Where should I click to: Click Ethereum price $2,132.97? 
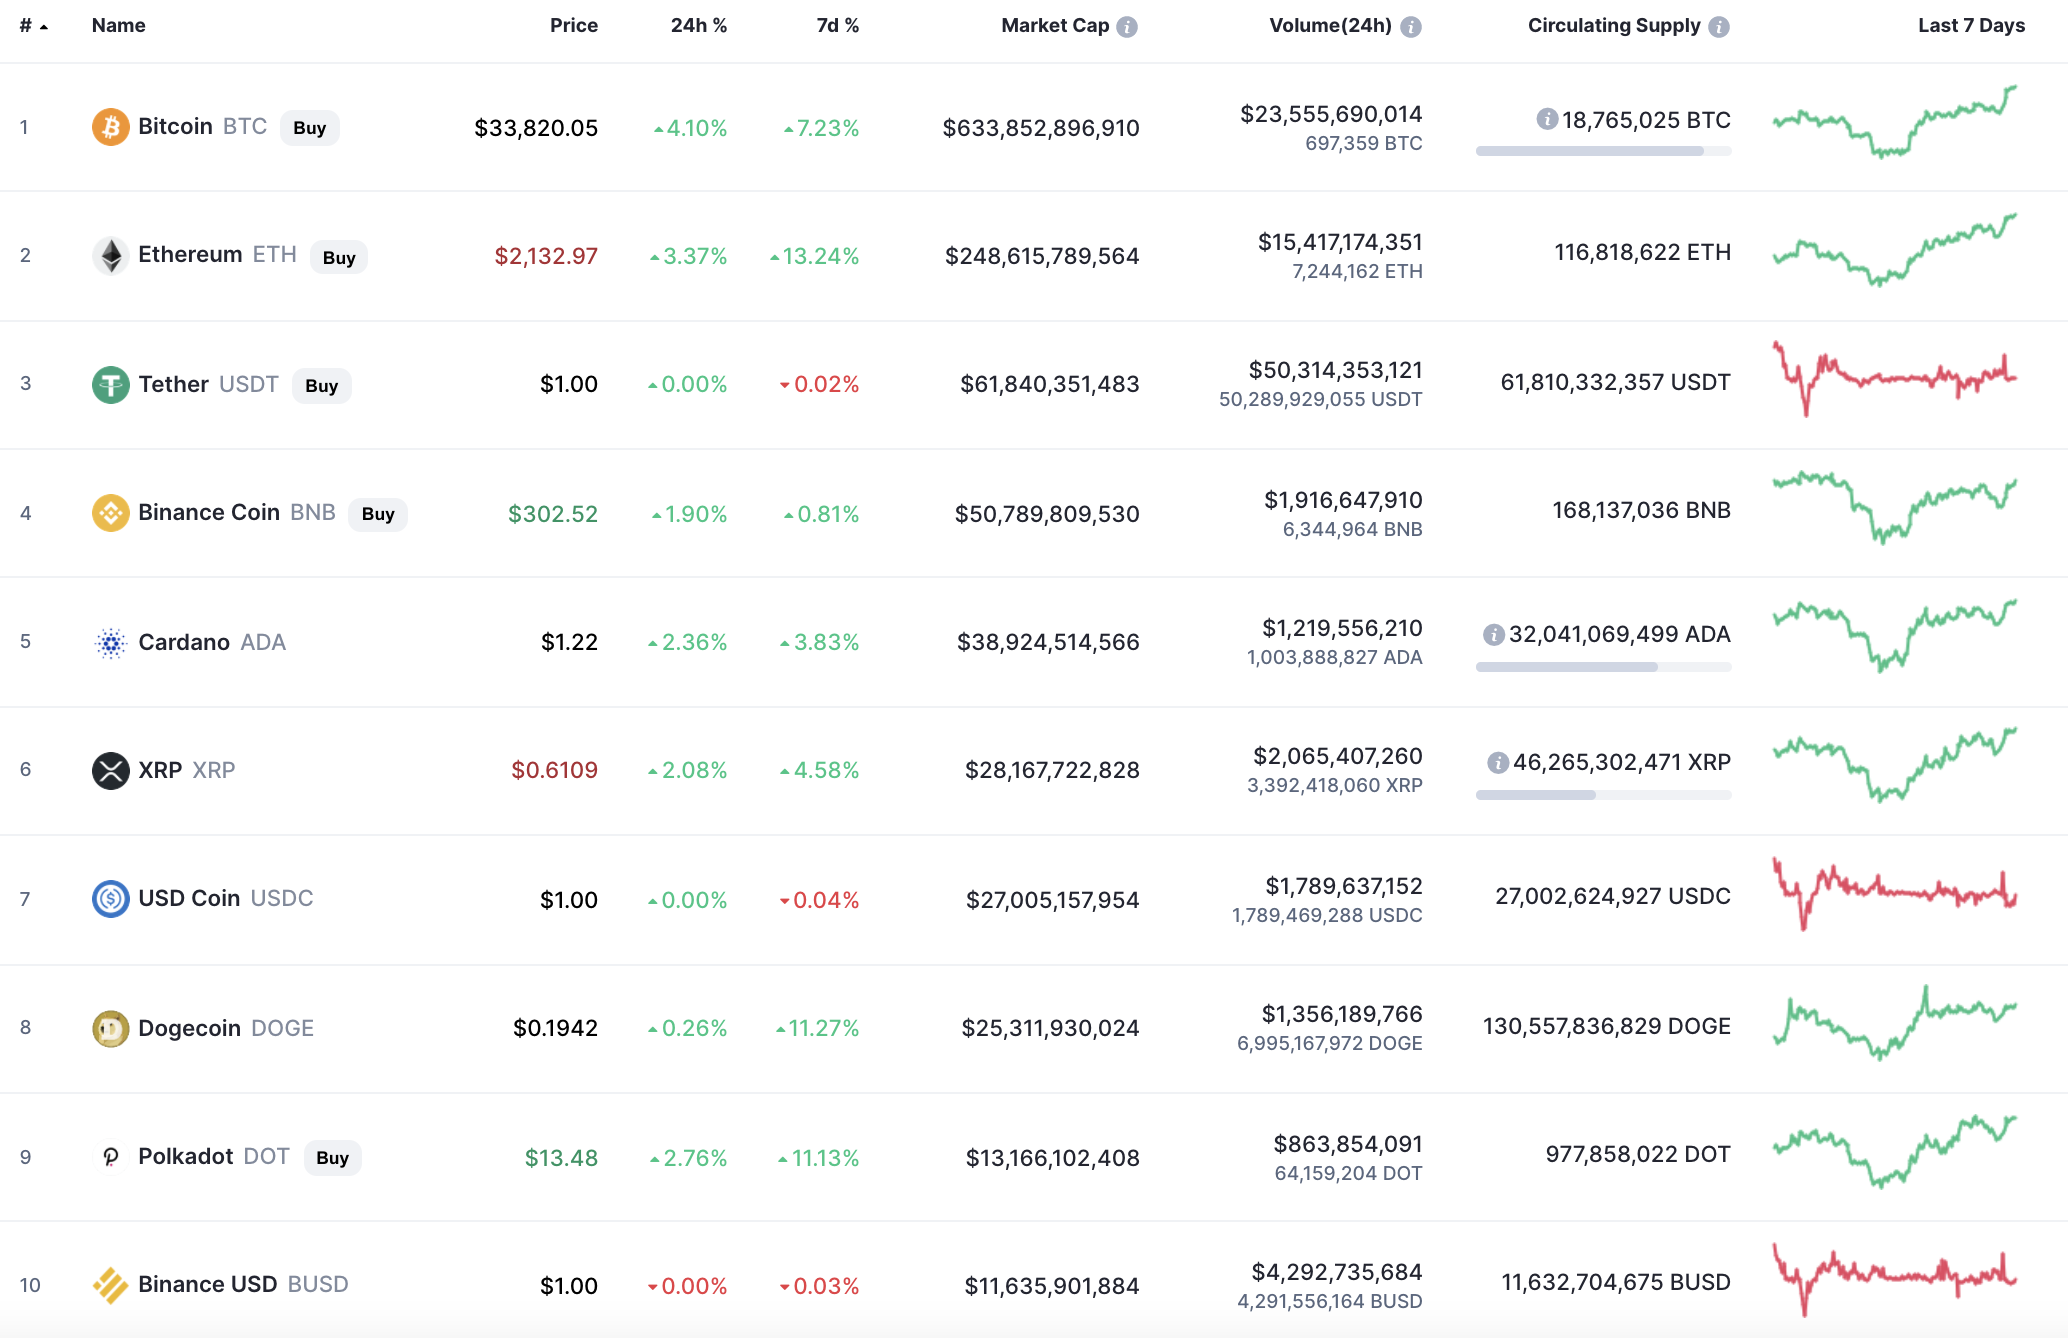(546, 256)
